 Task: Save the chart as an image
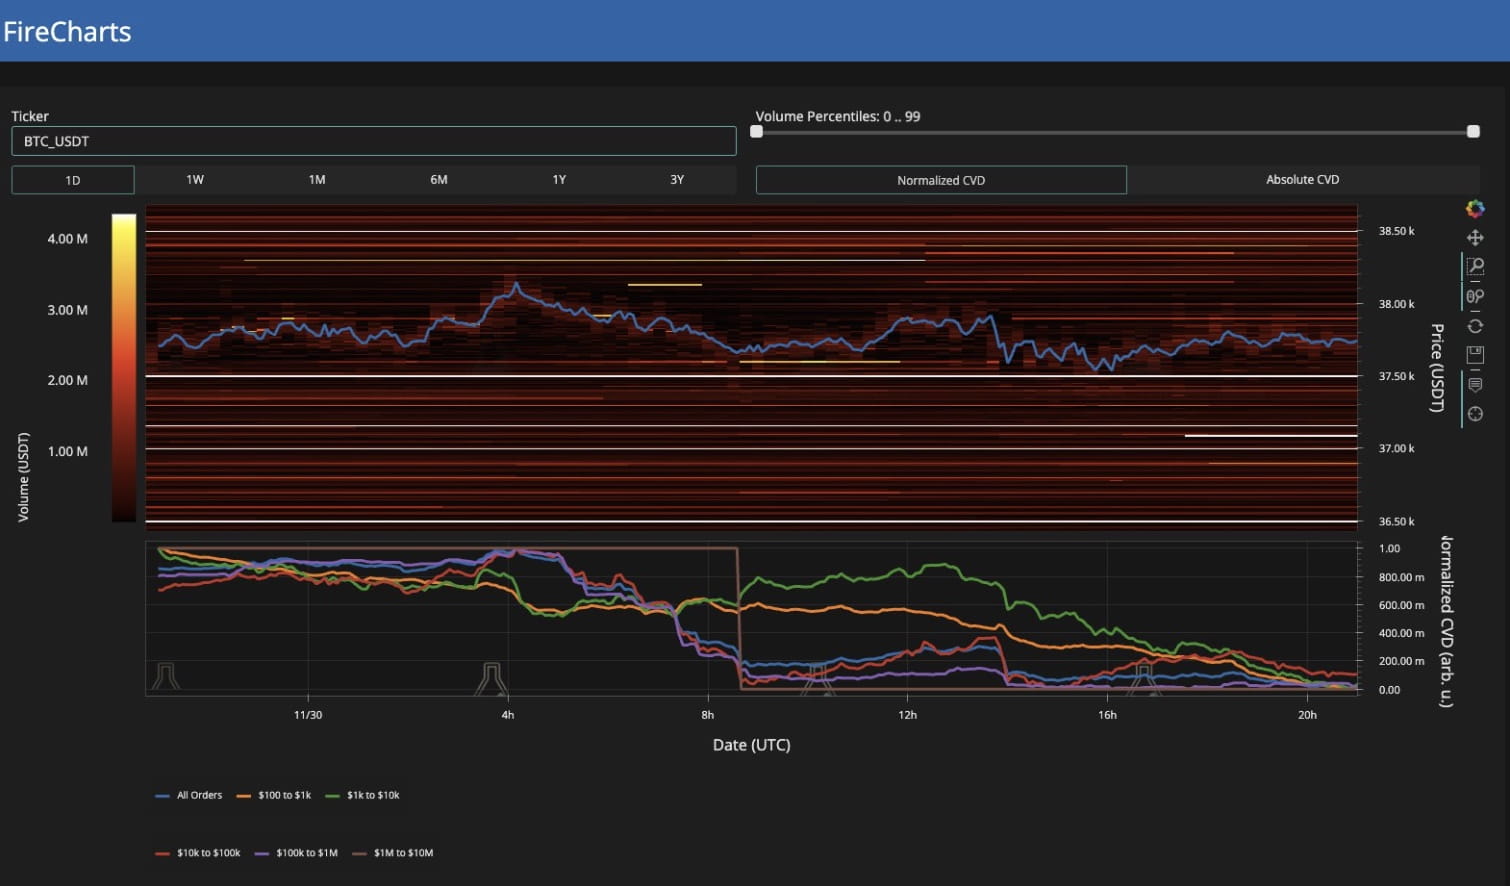pos(1475,354)
